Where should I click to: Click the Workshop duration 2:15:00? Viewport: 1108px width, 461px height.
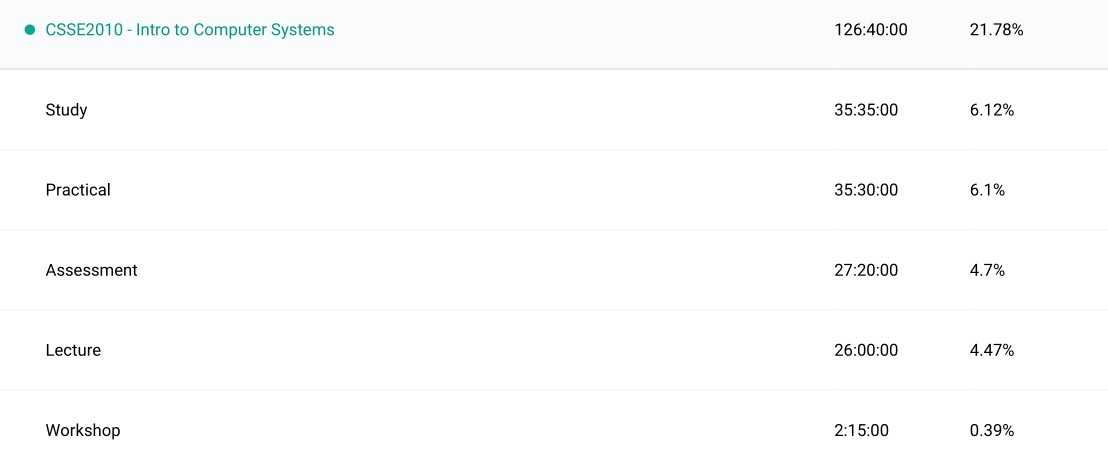click(861, 430)
